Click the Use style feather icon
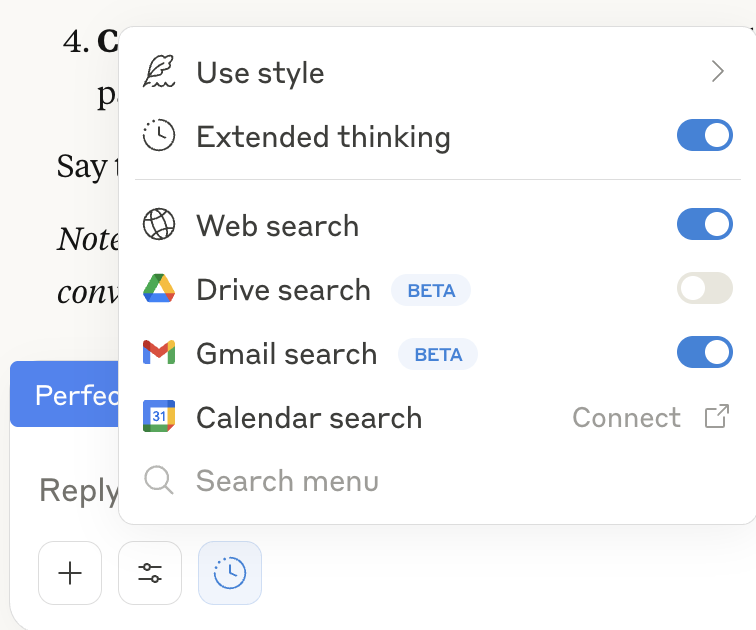 coord(160,72)
